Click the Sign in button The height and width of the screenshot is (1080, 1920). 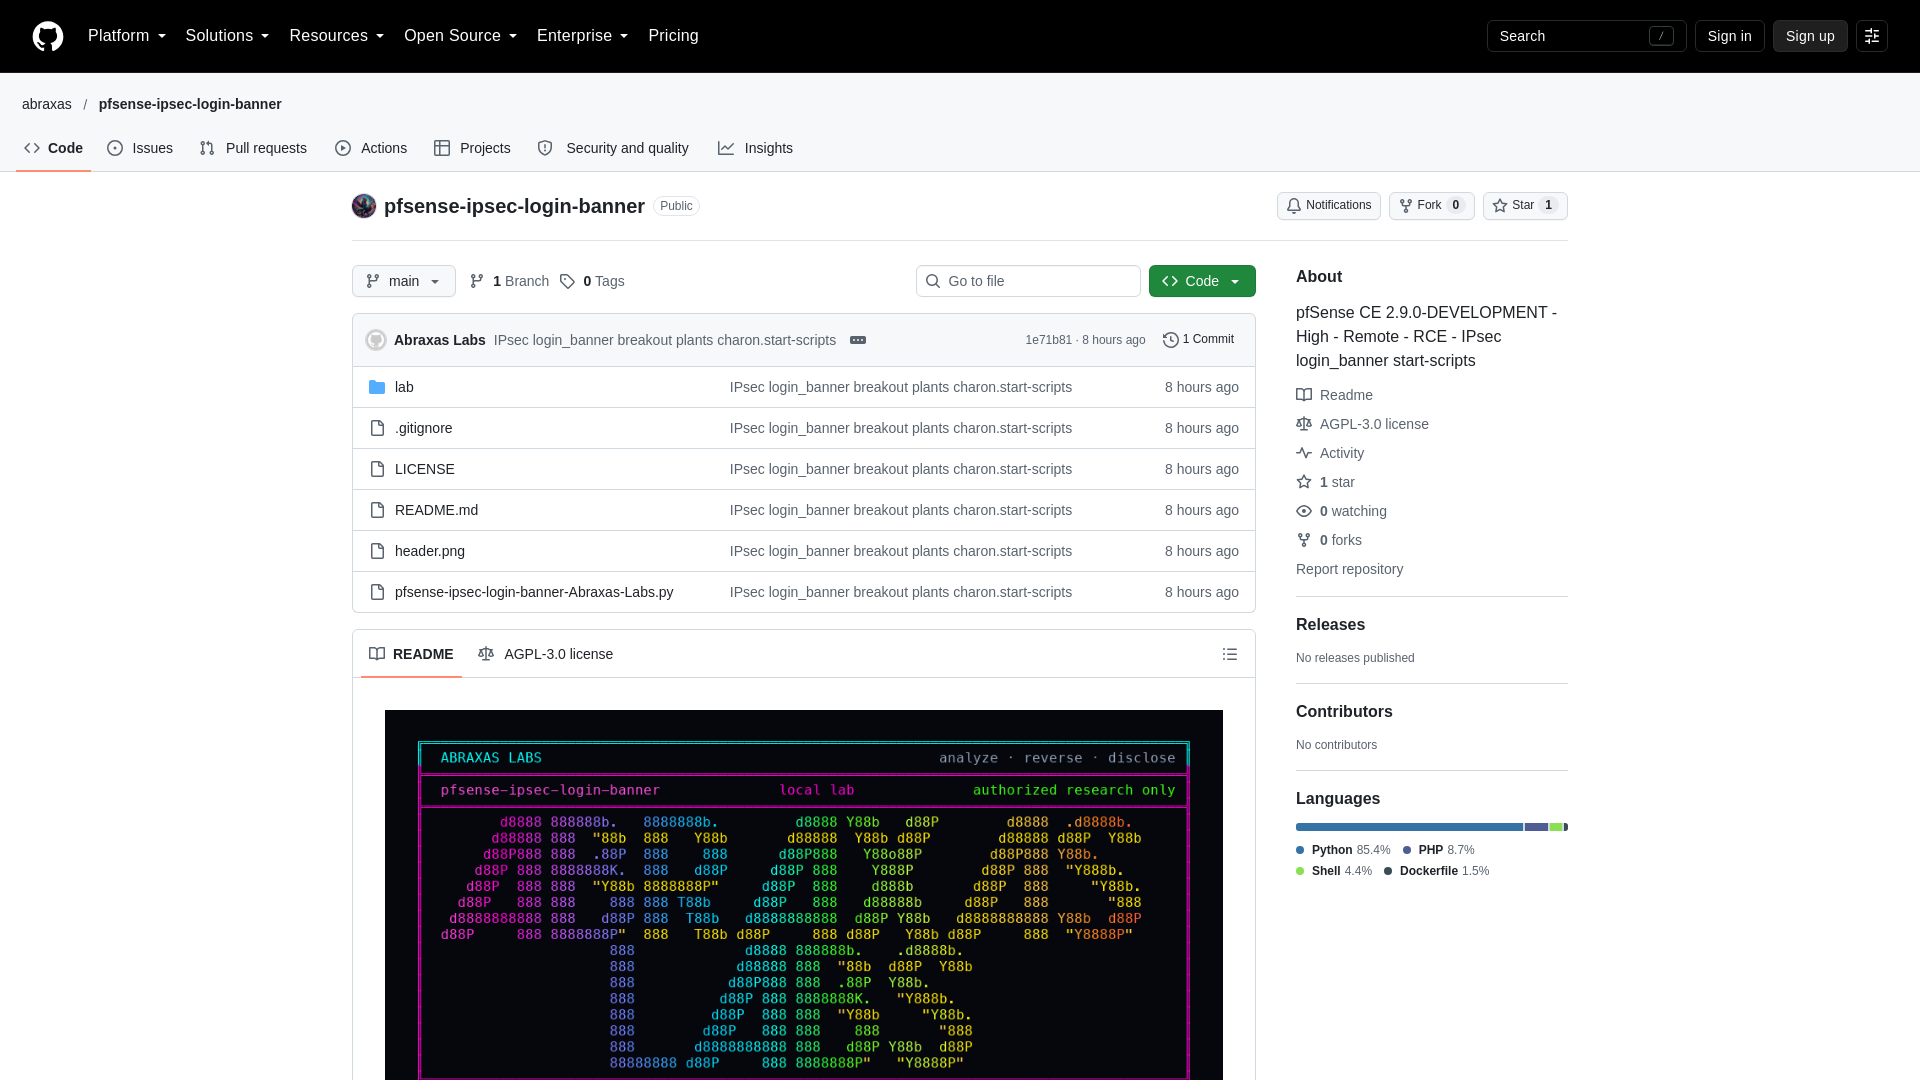1730,36
